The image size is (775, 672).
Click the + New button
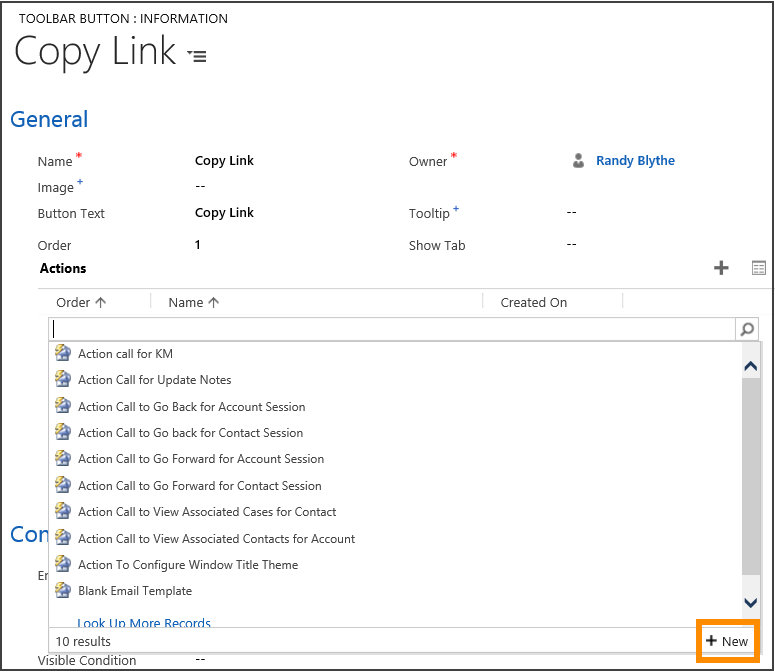(x=727, y=641)
